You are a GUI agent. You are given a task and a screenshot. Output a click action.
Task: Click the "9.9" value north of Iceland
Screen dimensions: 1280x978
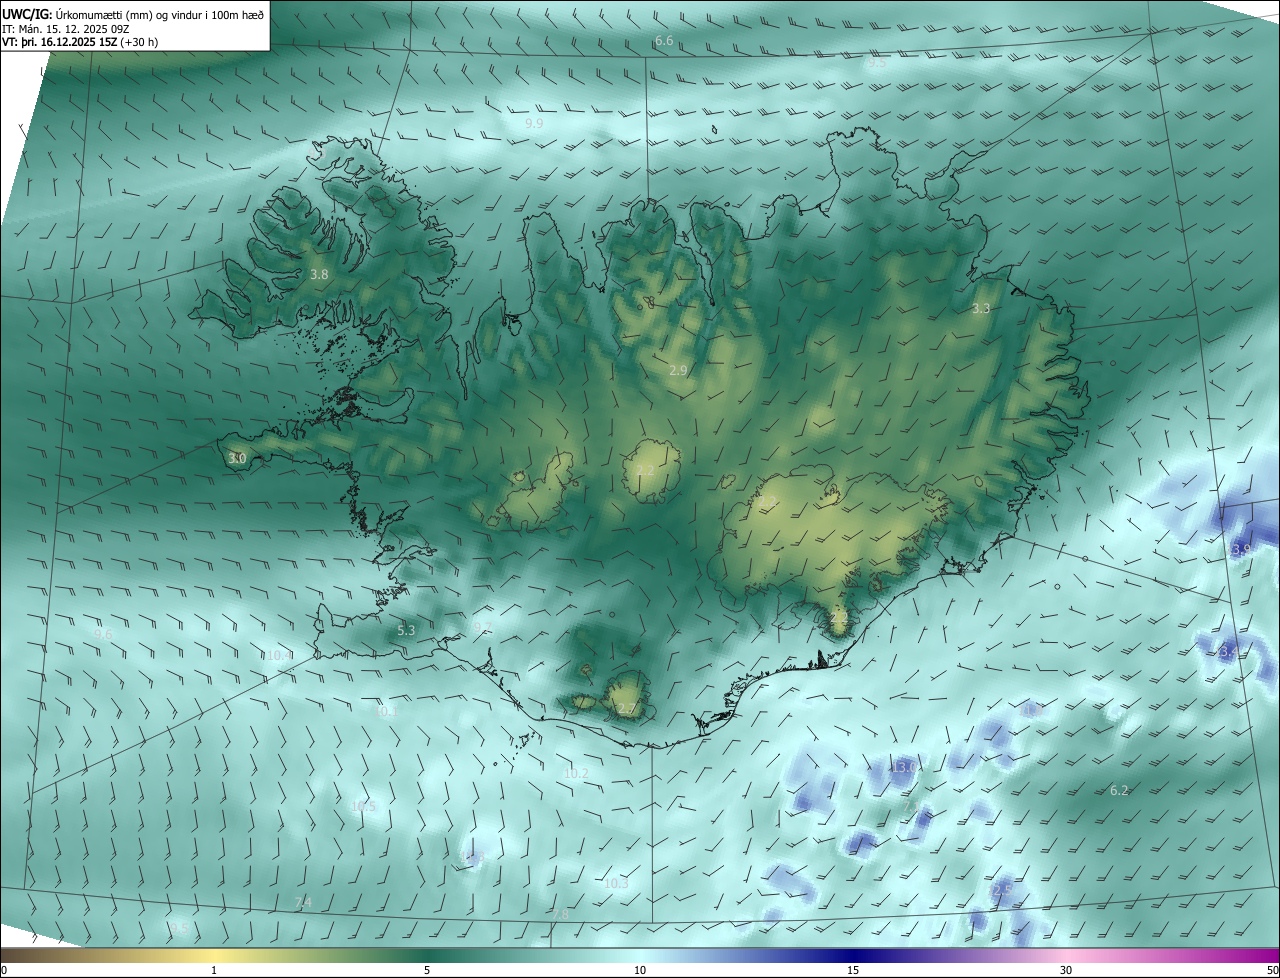click(534, 123)
